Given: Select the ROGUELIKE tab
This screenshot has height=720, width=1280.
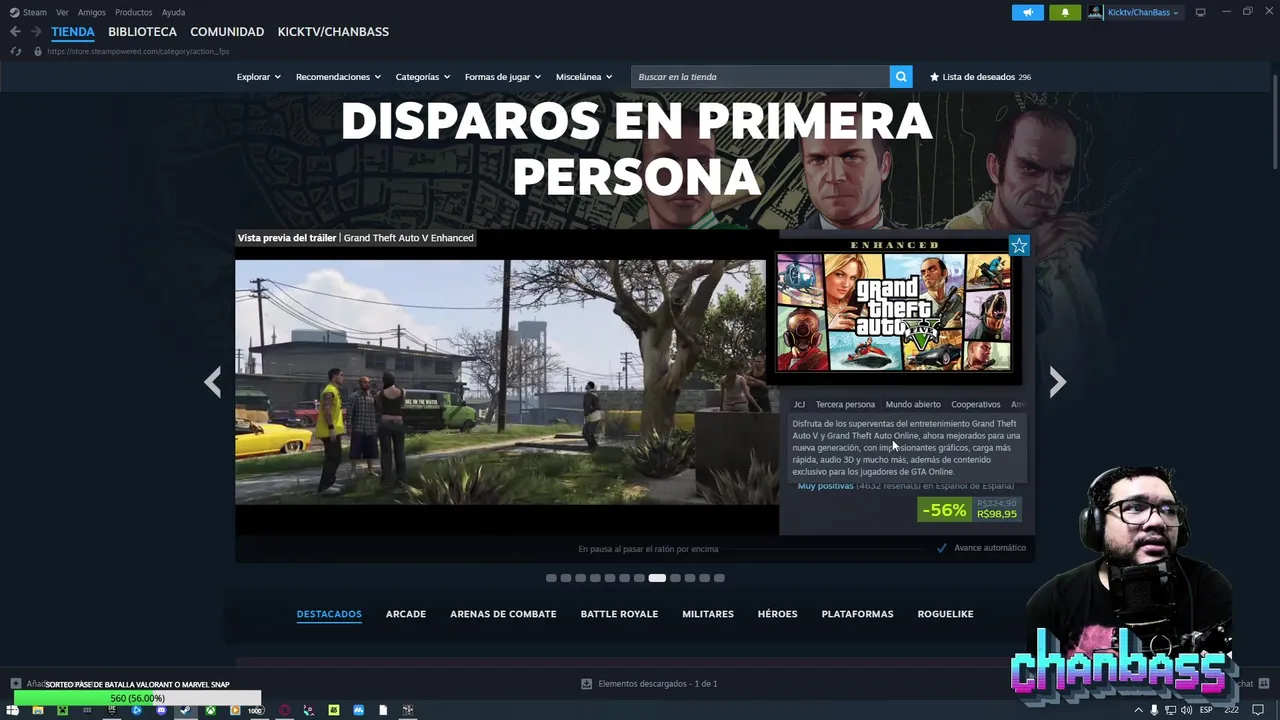Looking at the screenshot, I should pos(945,614).
